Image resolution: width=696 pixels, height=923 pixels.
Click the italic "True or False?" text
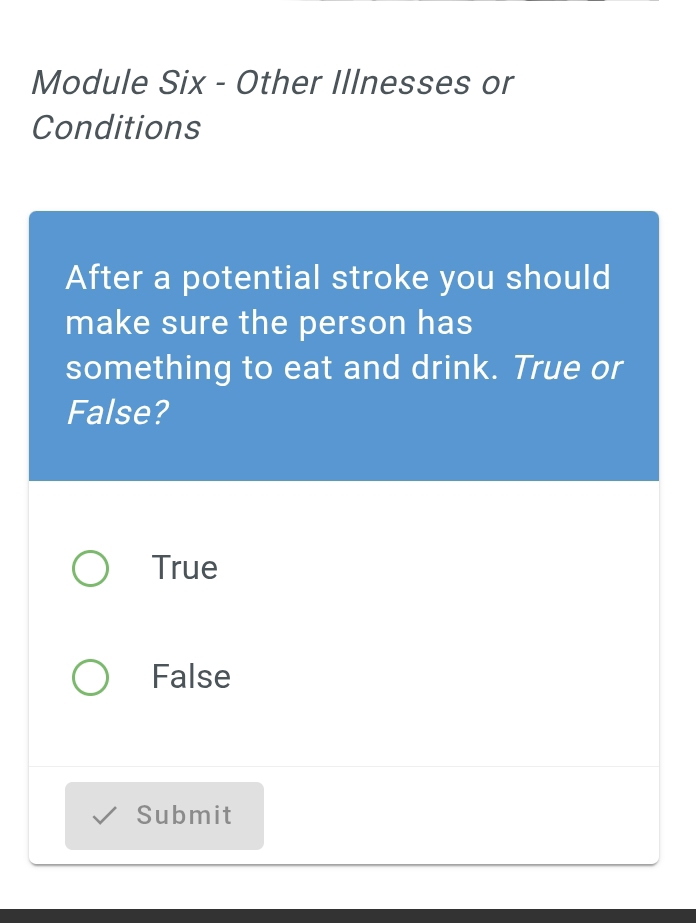[x=567, y=368]
